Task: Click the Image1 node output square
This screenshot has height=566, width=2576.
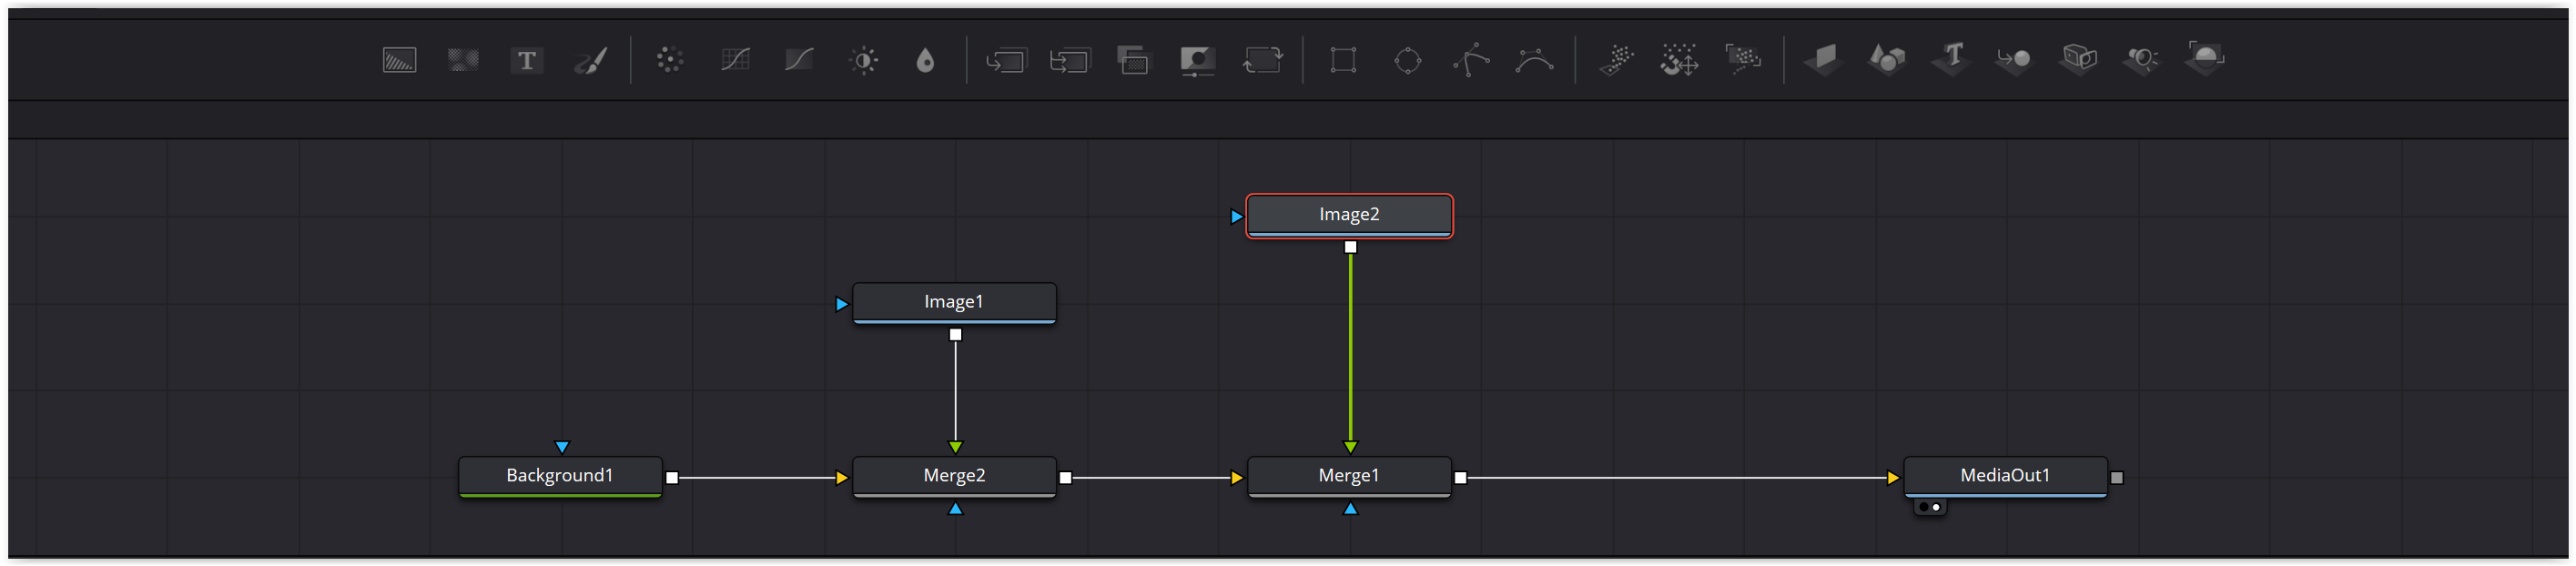Action: pos(955,335)
